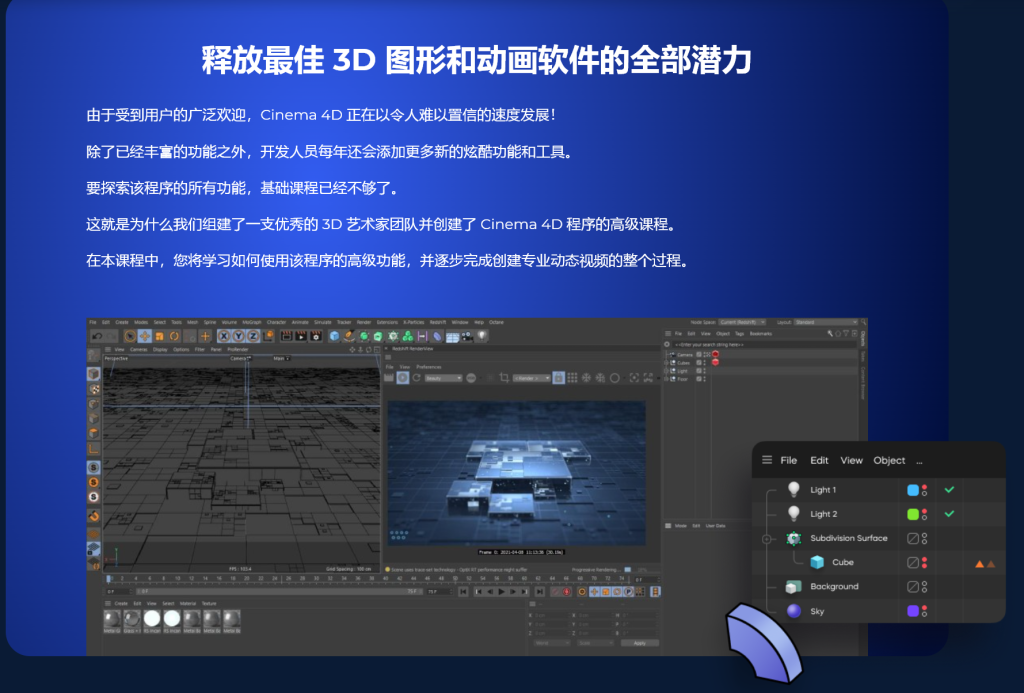Open the Render camera dropdown in RenderView
This screenshot has height=693, width=1024.
[531, 378]
